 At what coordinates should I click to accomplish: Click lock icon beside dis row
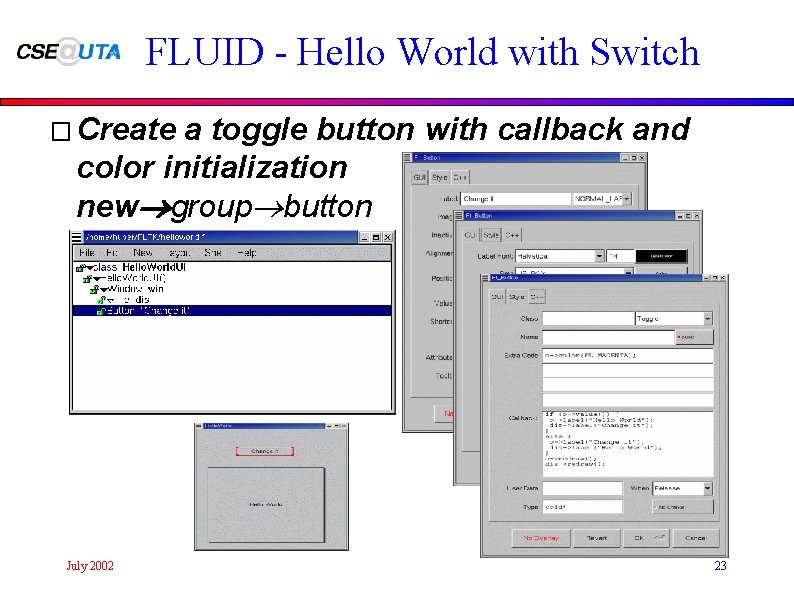tap(101, 300)
